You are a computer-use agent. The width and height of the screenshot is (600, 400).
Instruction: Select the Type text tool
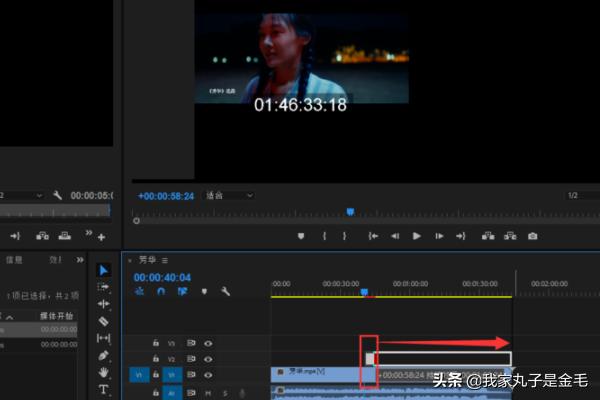pyautogui.click(x=104, y=389)
